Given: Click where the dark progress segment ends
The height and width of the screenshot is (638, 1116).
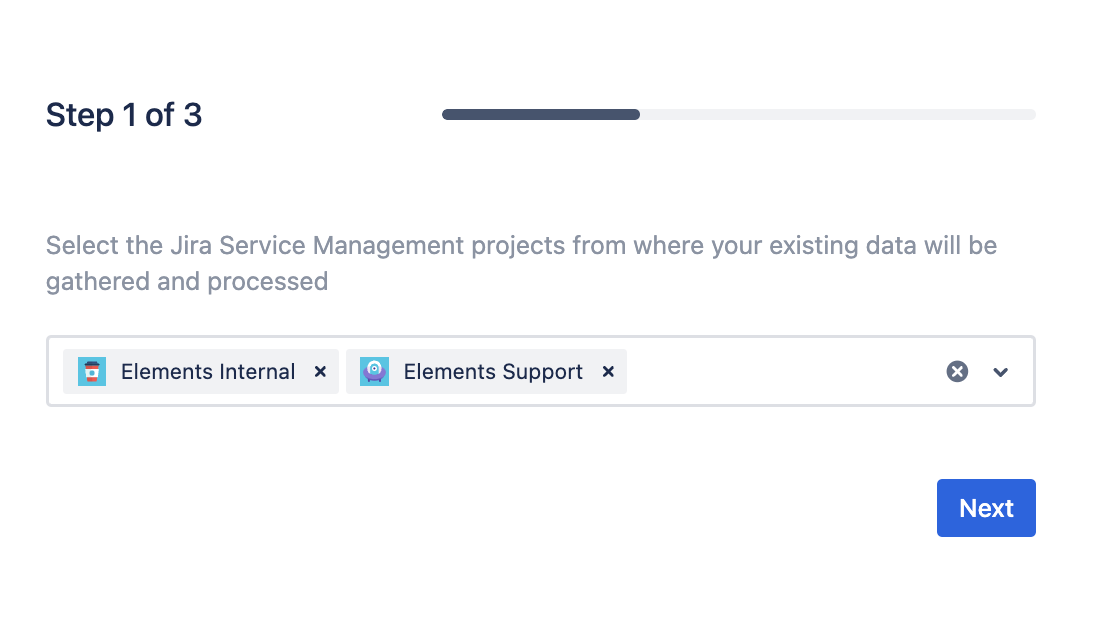Looking at the screenshot, I should 637,115.
